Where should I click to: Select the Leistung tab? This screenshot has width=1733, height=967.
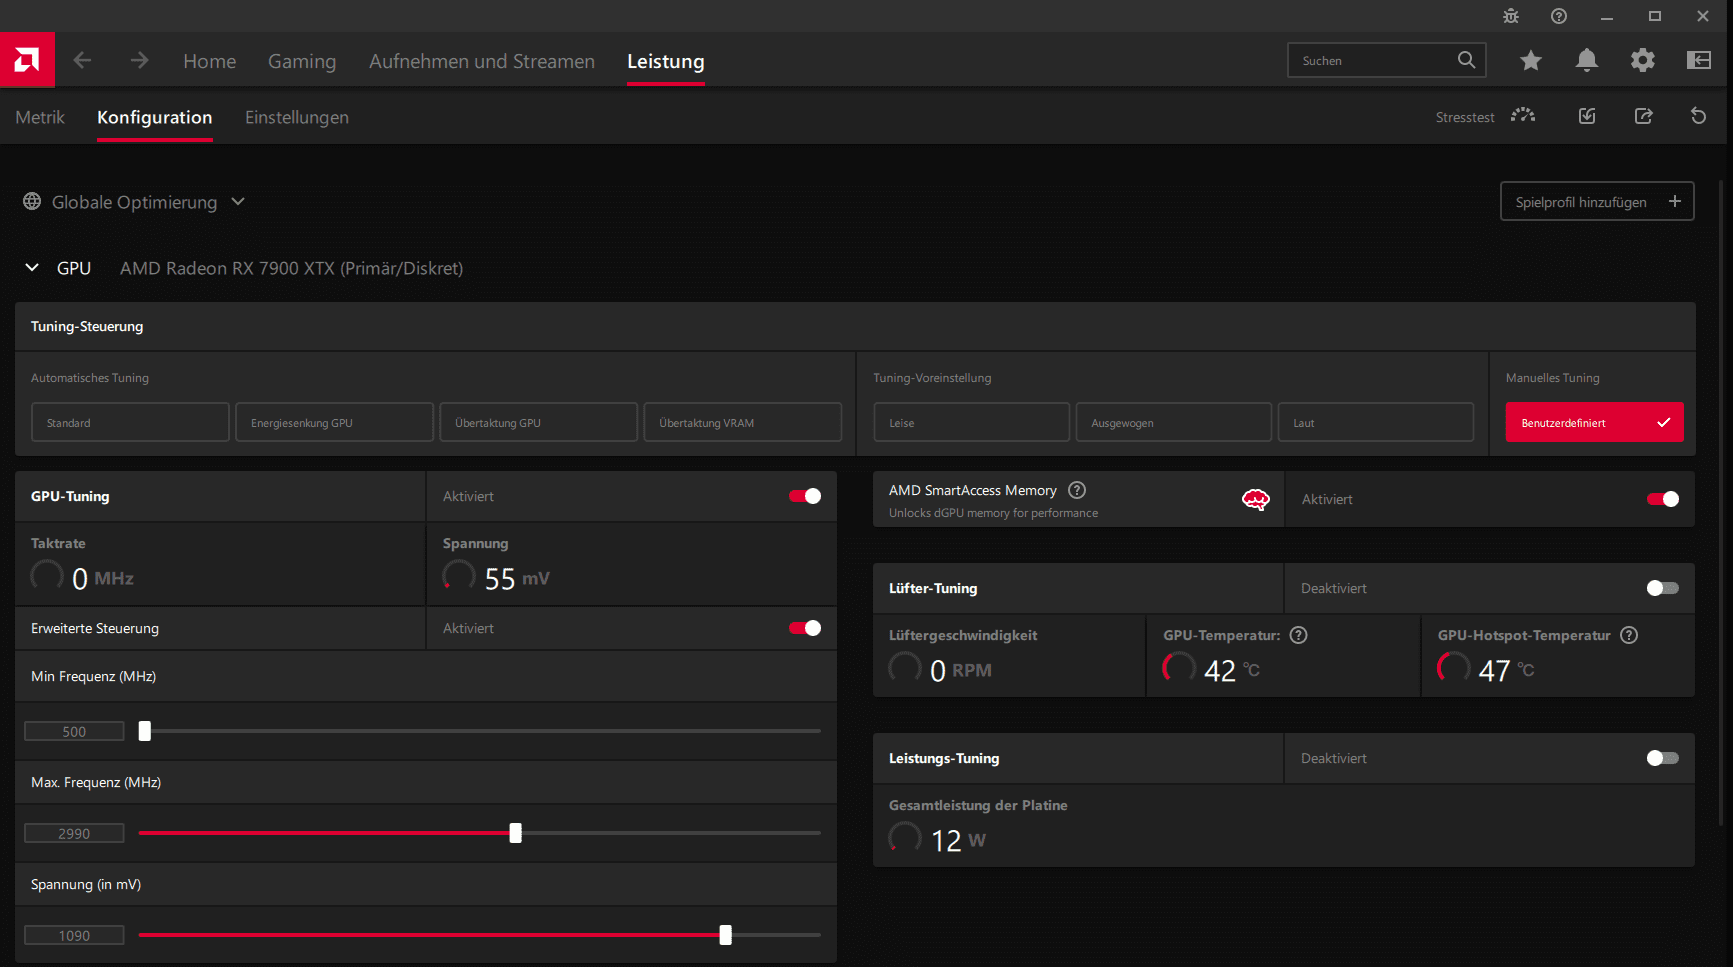(666, 61)
